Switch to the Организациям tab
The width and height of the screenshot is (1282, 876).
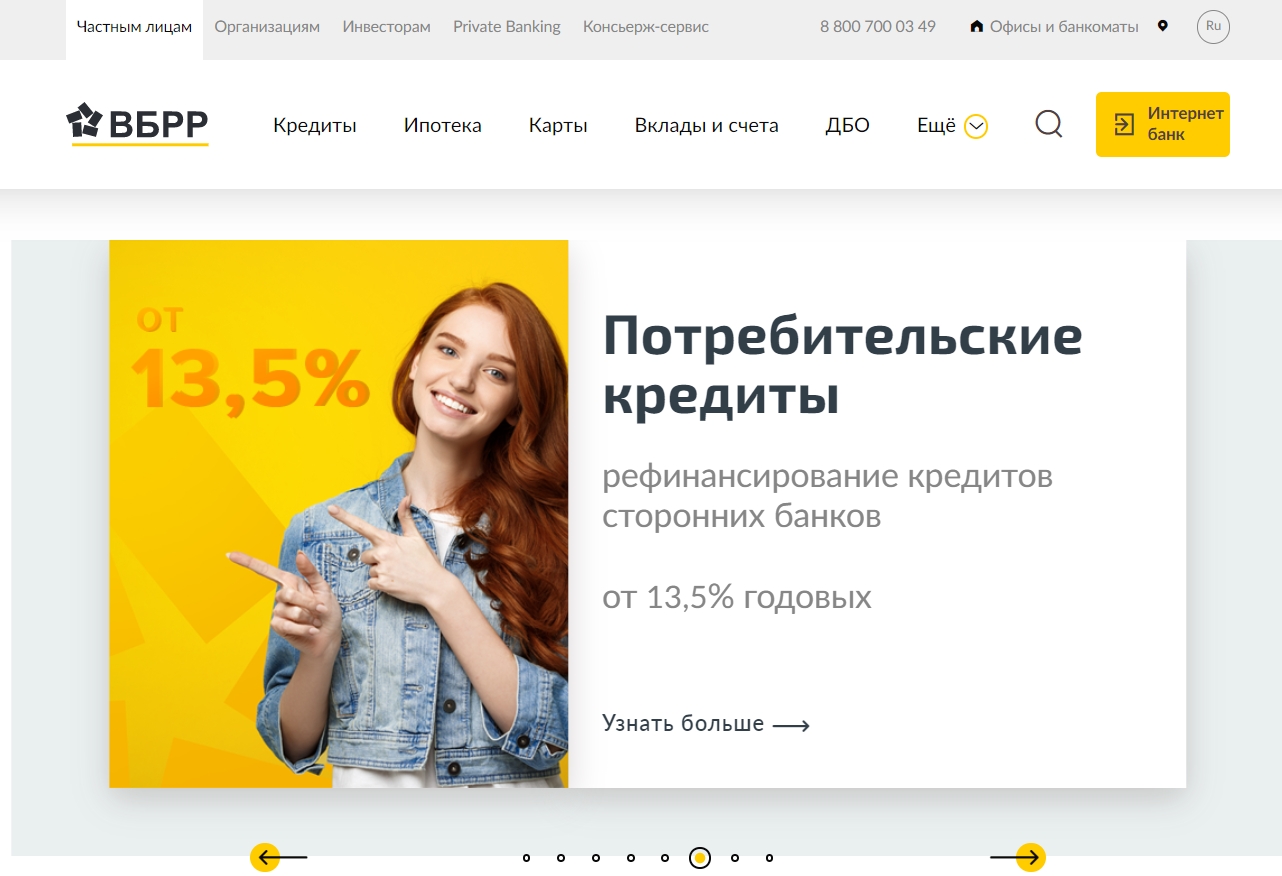point(267,27)
